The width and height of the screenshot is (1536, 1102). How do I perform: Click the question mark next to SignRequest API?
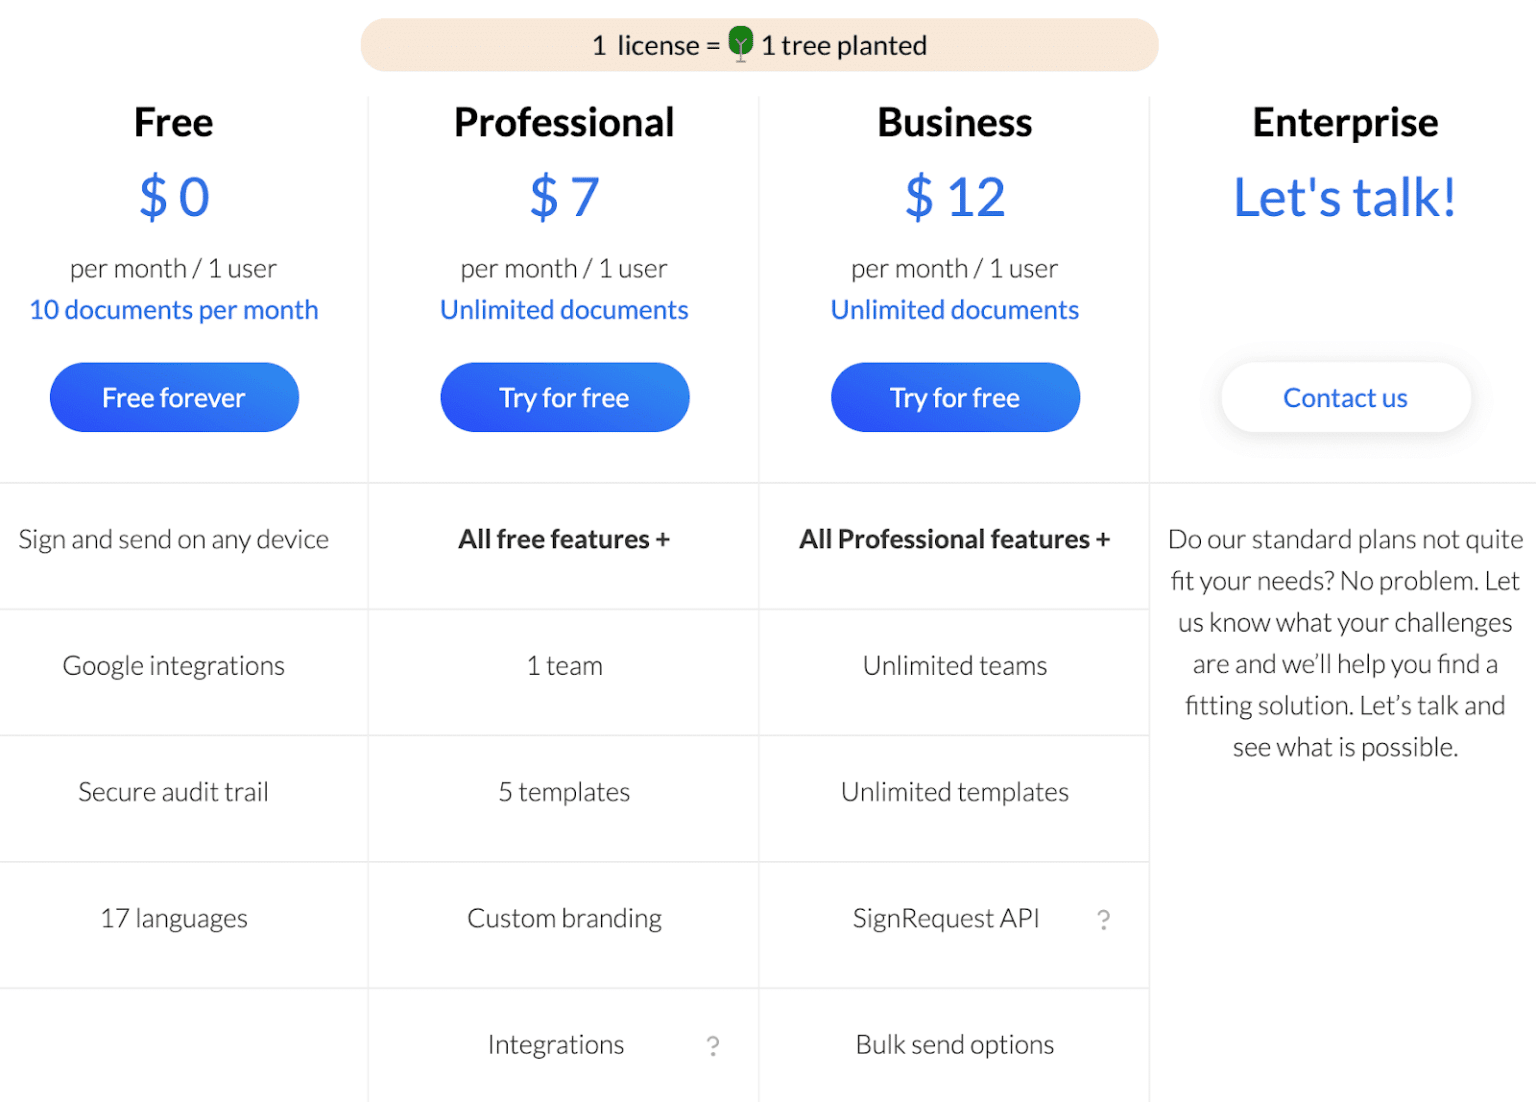coord(1103,918)
